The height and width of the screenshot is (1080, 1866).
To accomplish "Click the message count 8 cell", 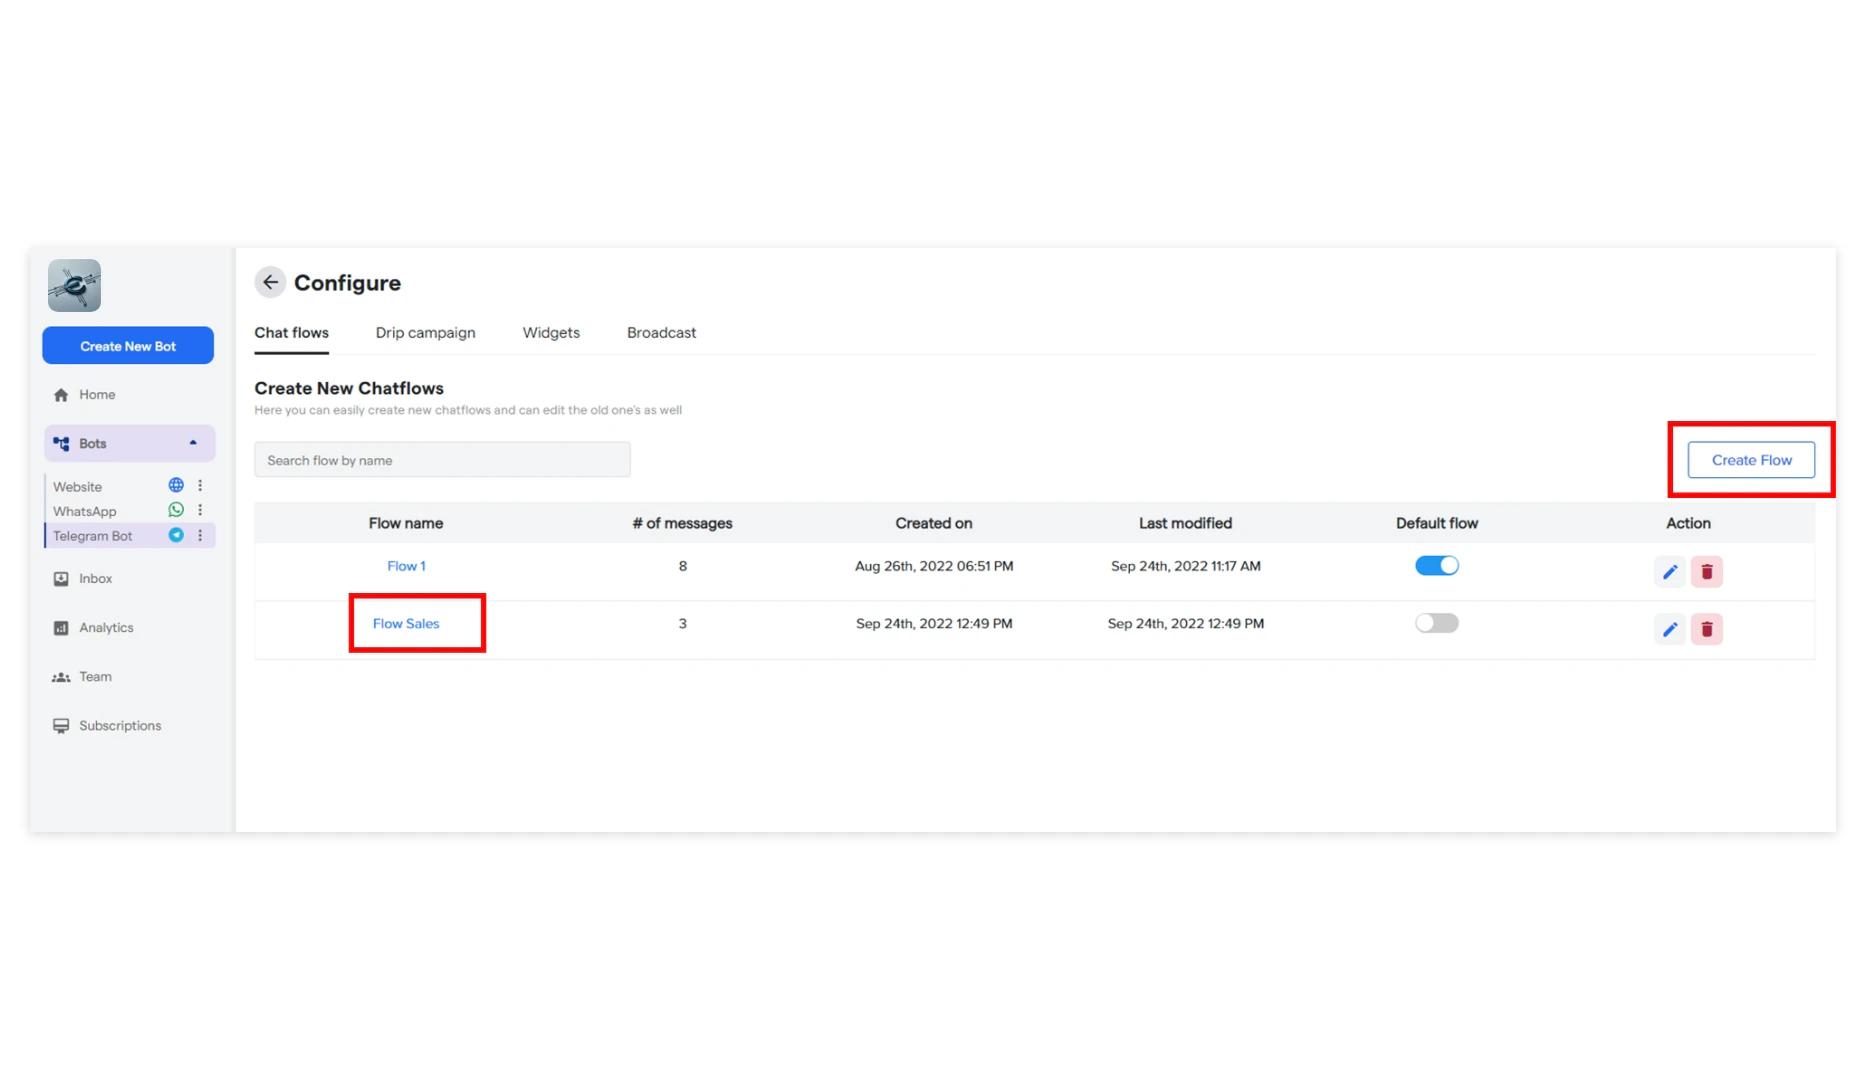I will pyautogui.click(x=683, y=566).
